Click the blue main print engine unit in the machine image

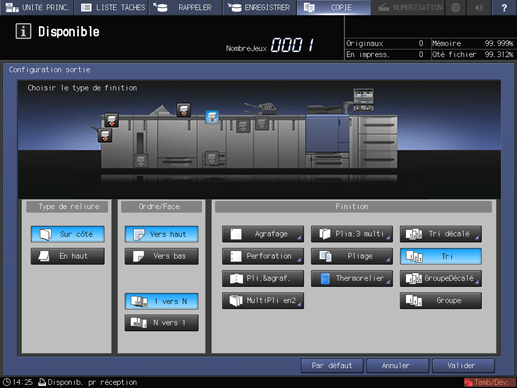[x=327, y=133]
